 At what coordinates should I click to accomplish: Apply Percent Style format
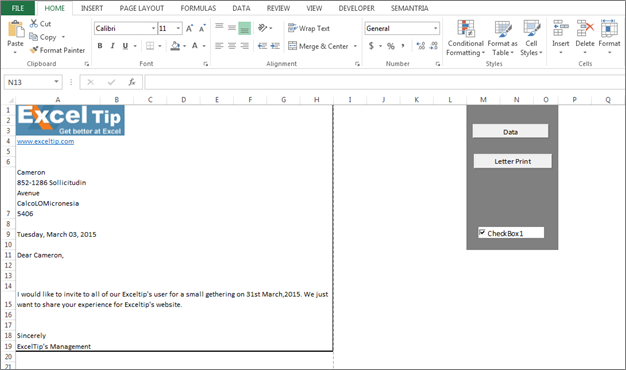[391, 46]
